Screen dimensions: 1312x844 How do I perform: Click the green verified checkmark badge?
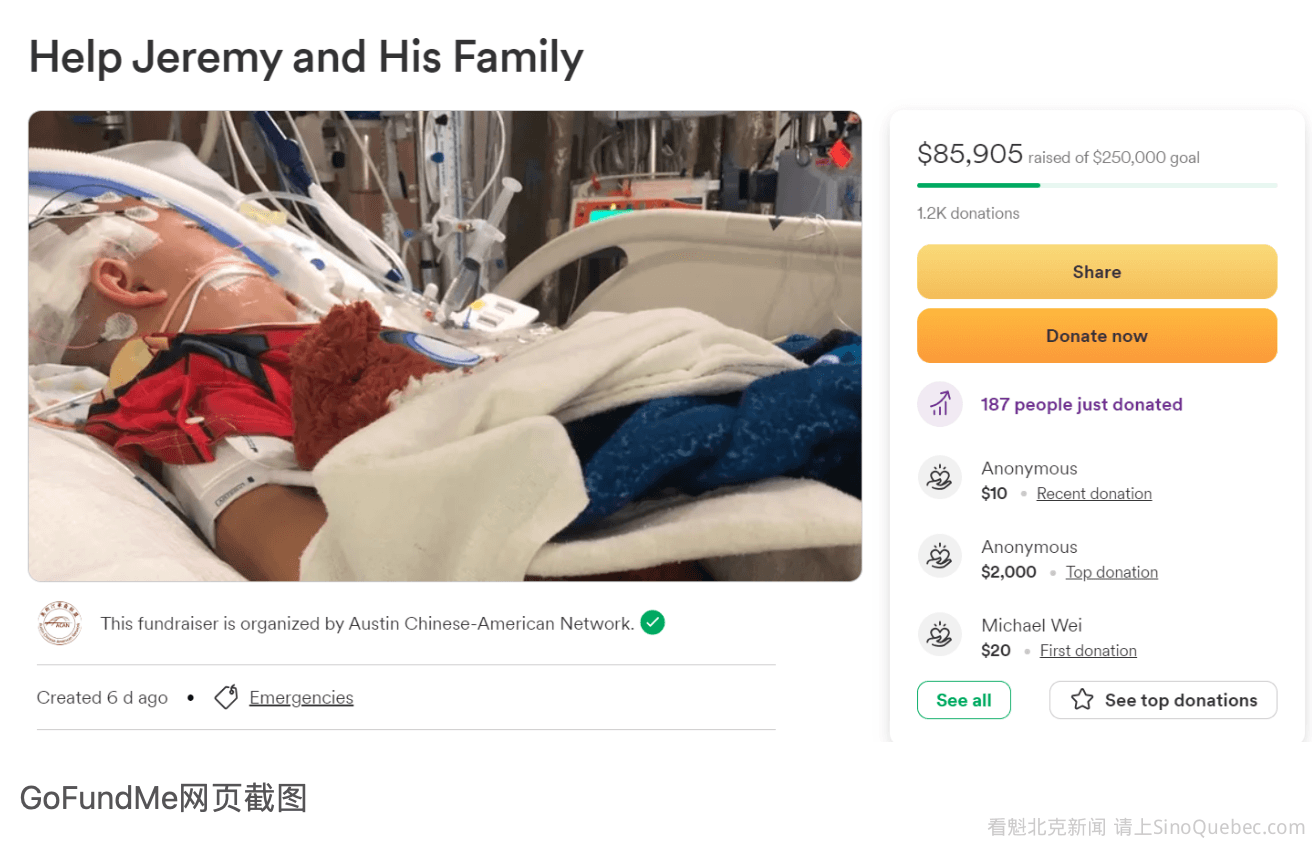[x=653, y=622]
